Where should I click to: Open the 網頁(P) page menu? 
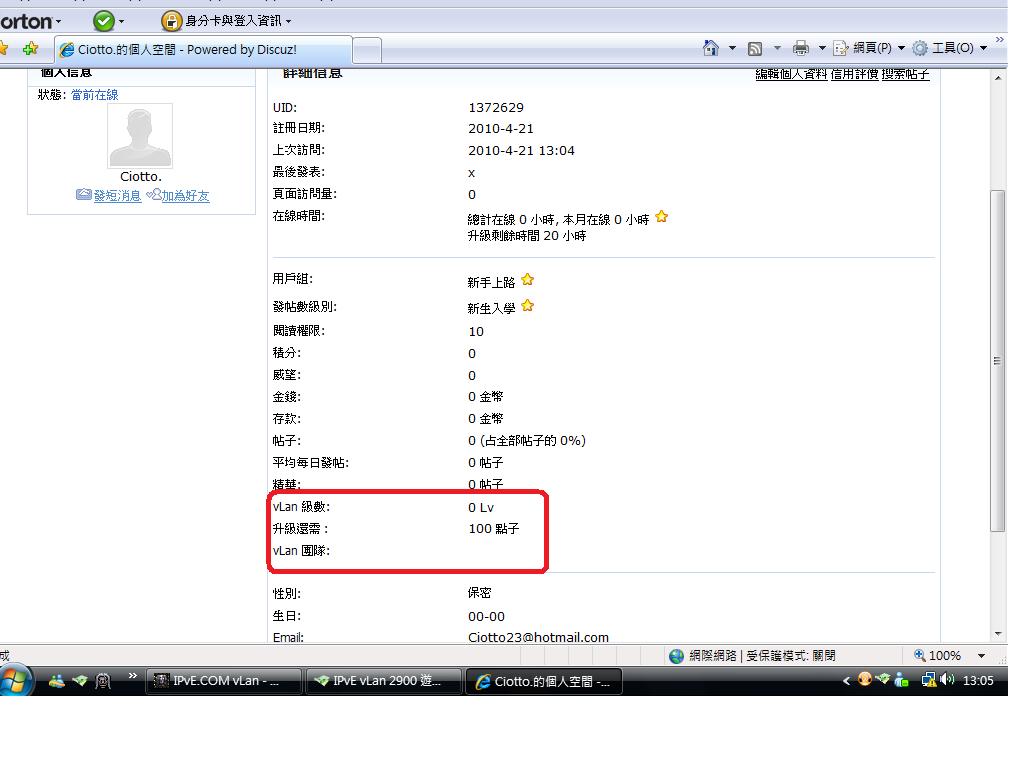(869, 48)
